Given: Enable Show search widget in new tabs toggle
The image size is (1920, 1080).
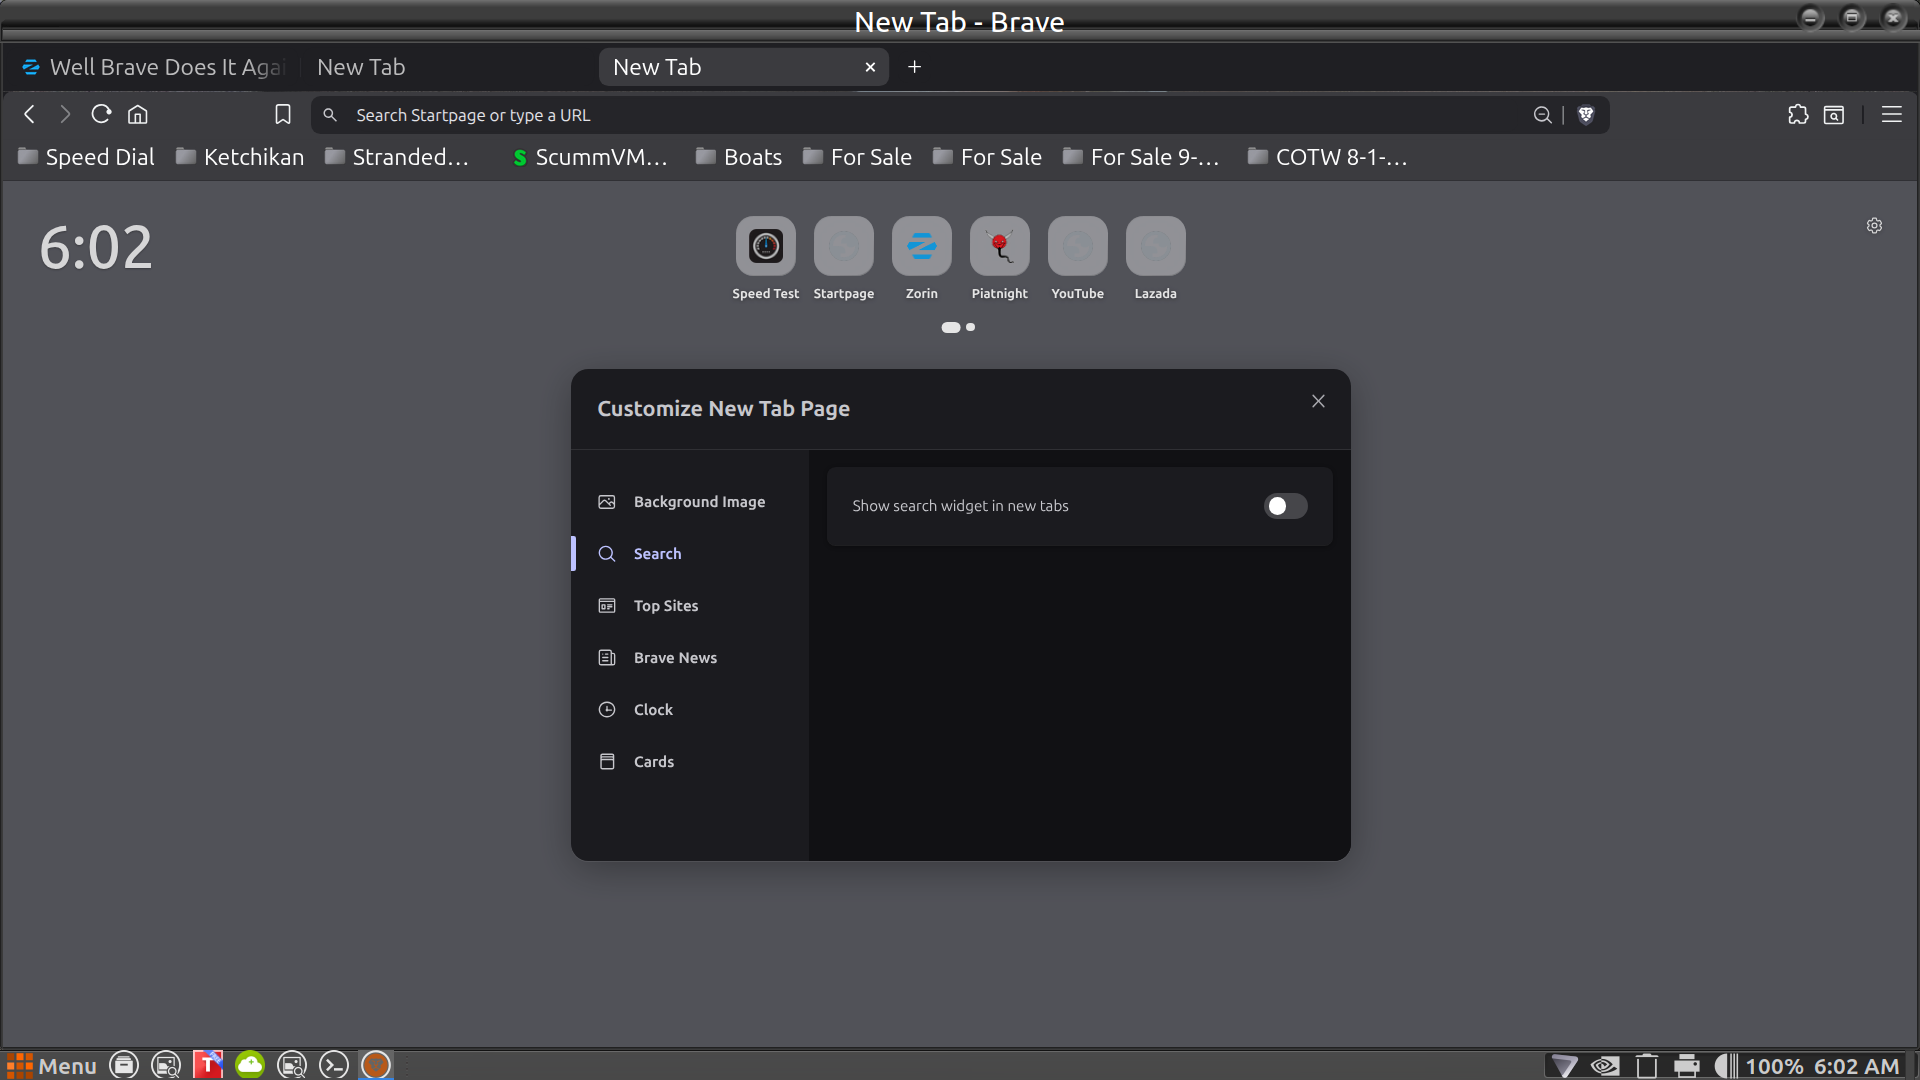Looking at the screenshot, I should pos(1285,506).
